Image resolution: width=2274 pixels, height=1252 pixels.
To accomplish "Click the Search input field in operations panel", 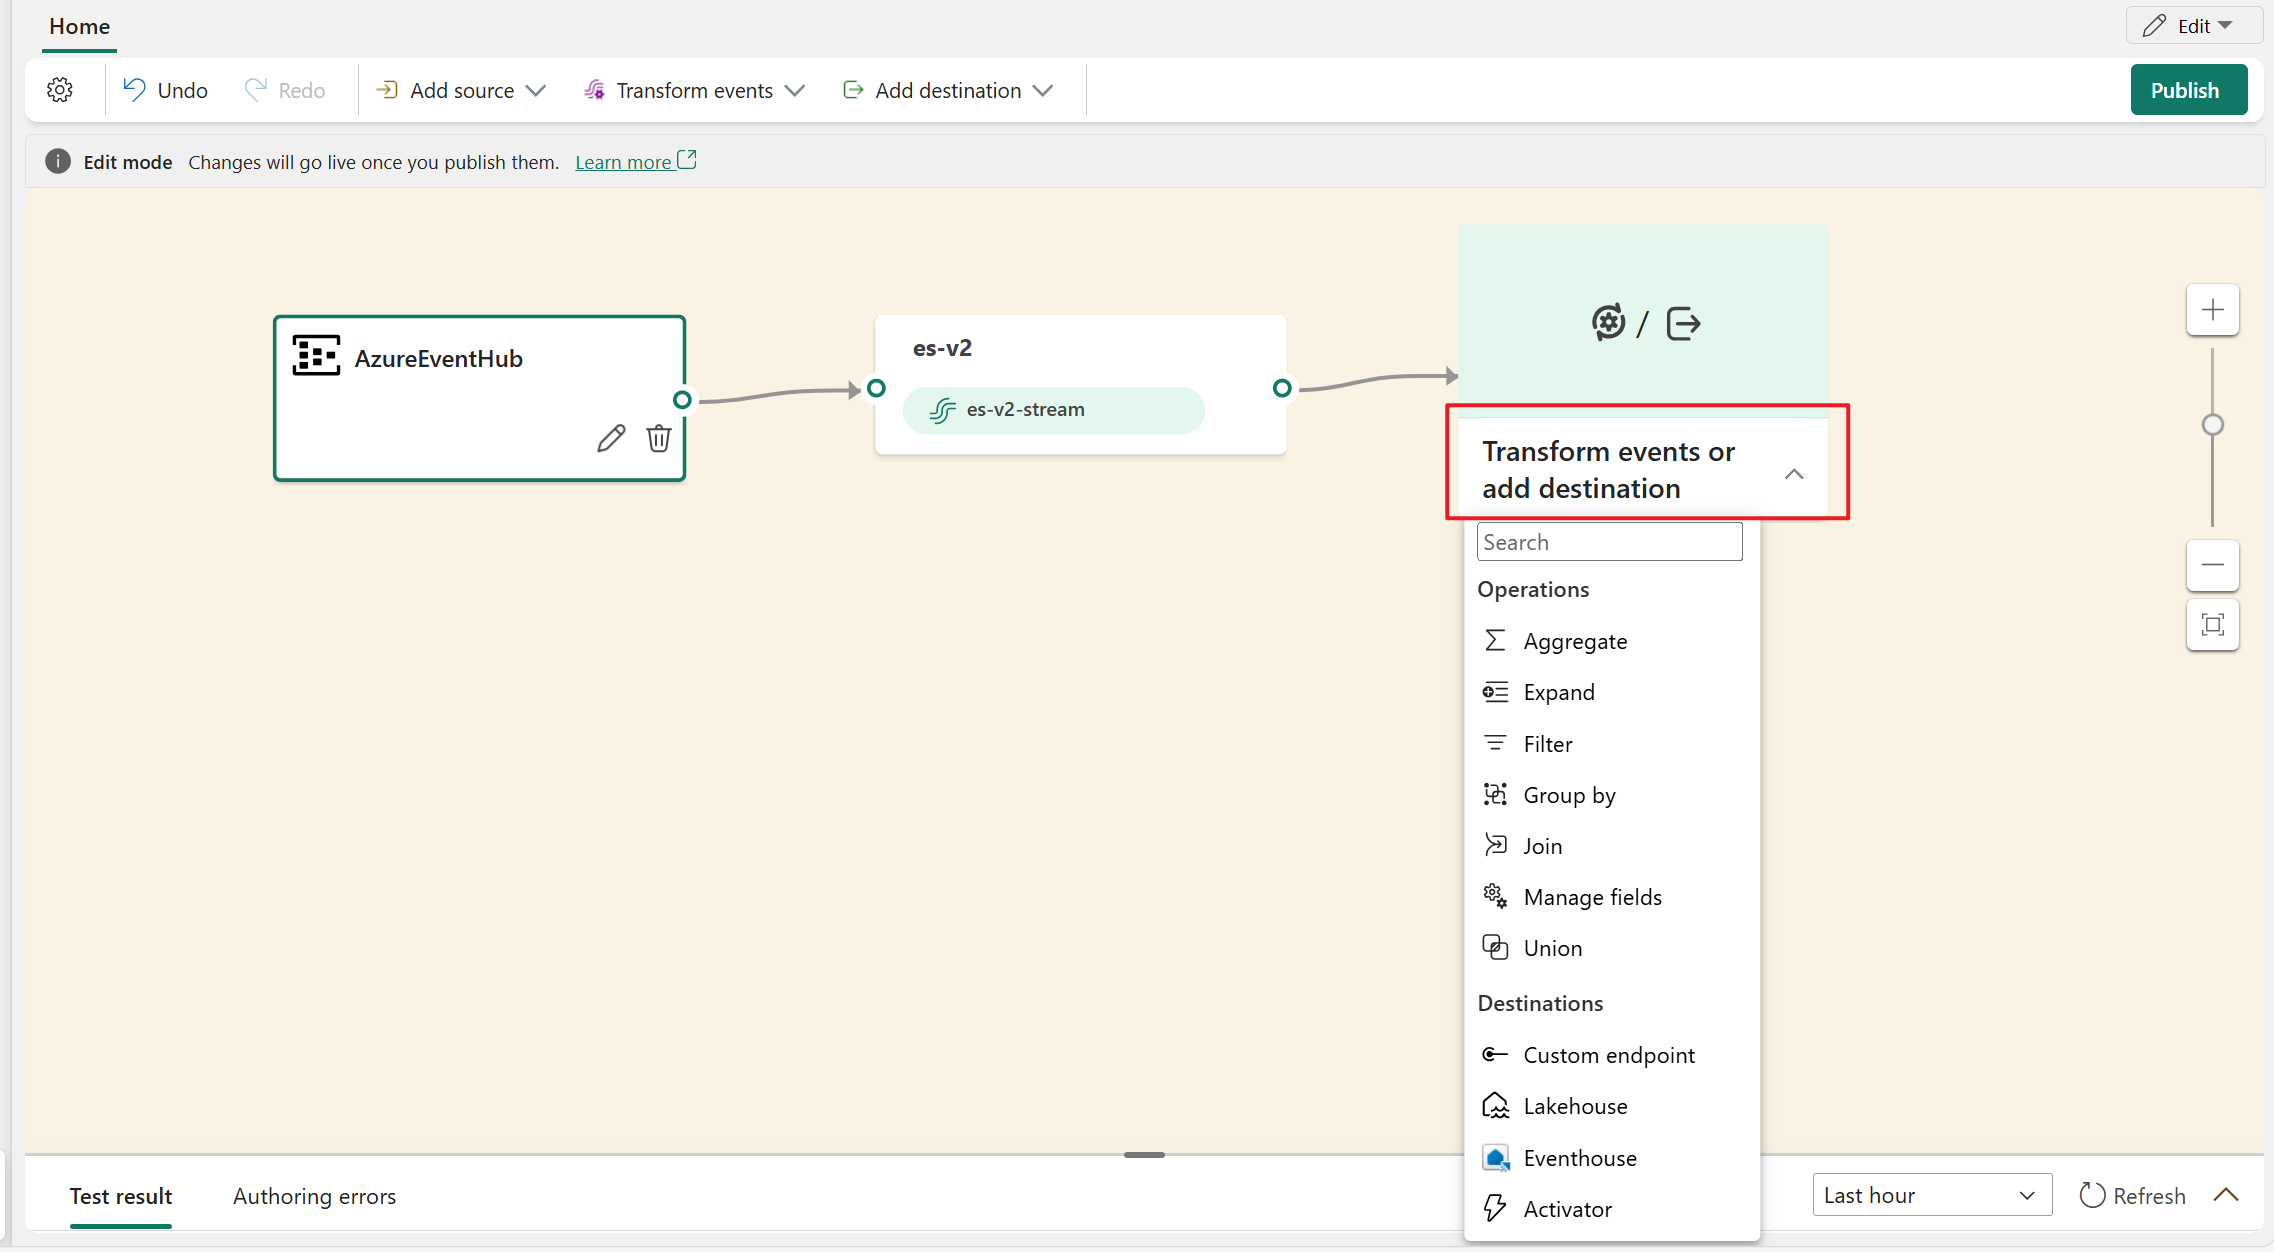I will pos(1610,541).
